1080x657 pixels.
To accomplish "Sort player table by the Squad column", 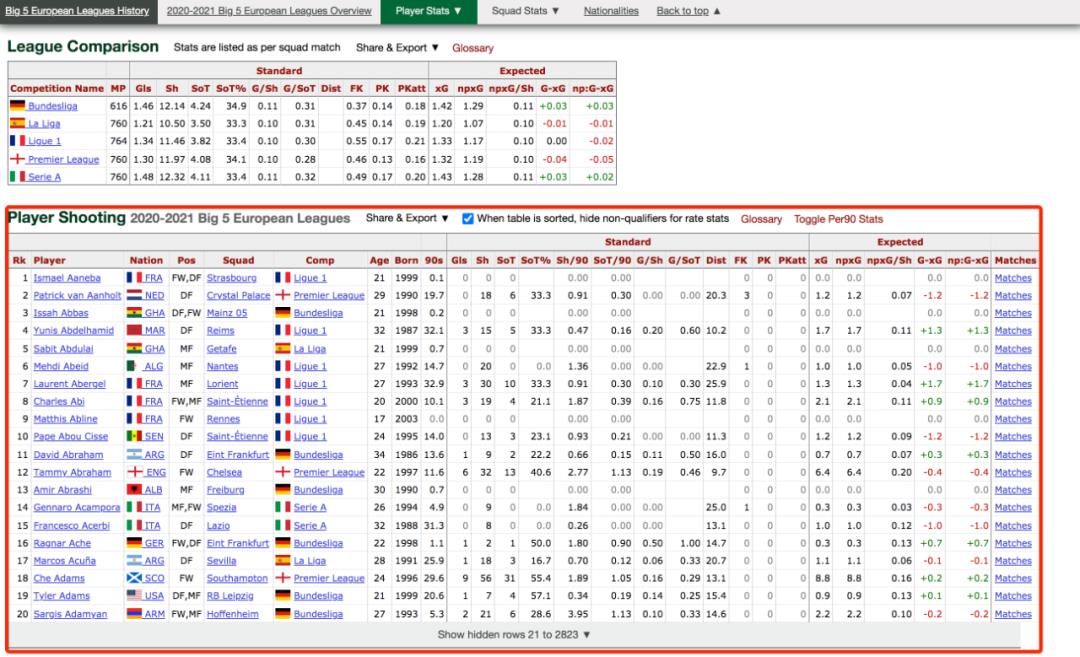I will 238,260.
